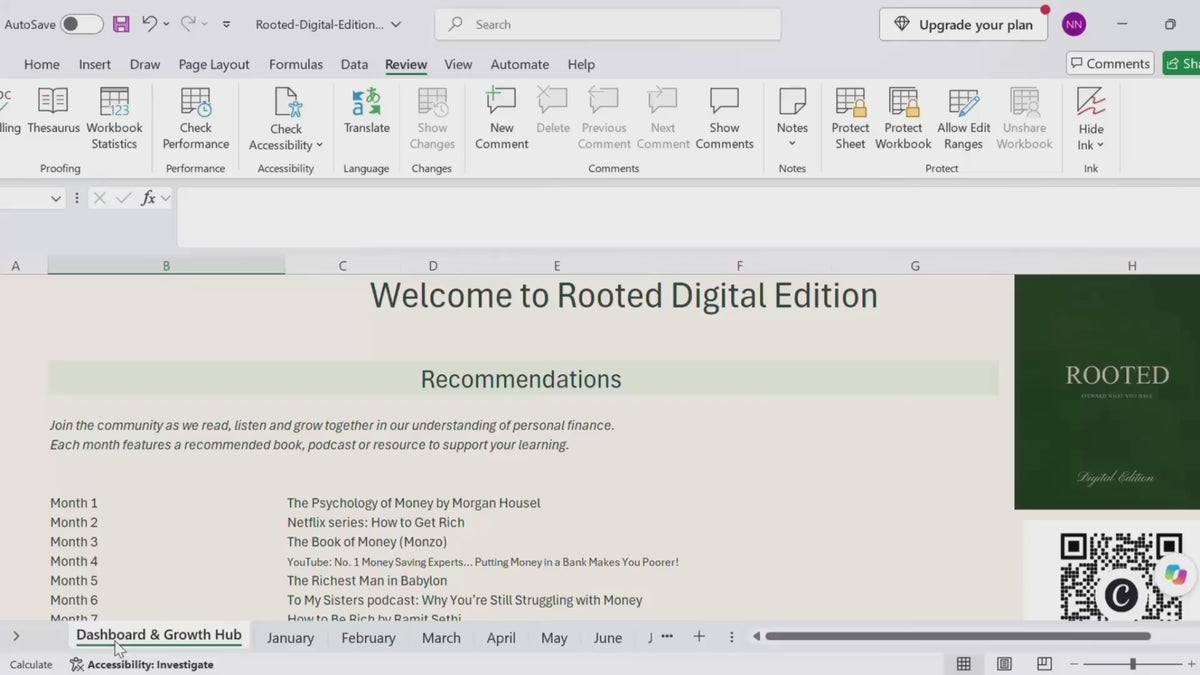The image size is (1200, 675).
Task: Expand the Notes dropdown
Action: pyautogui.click(x=792, y=144)
